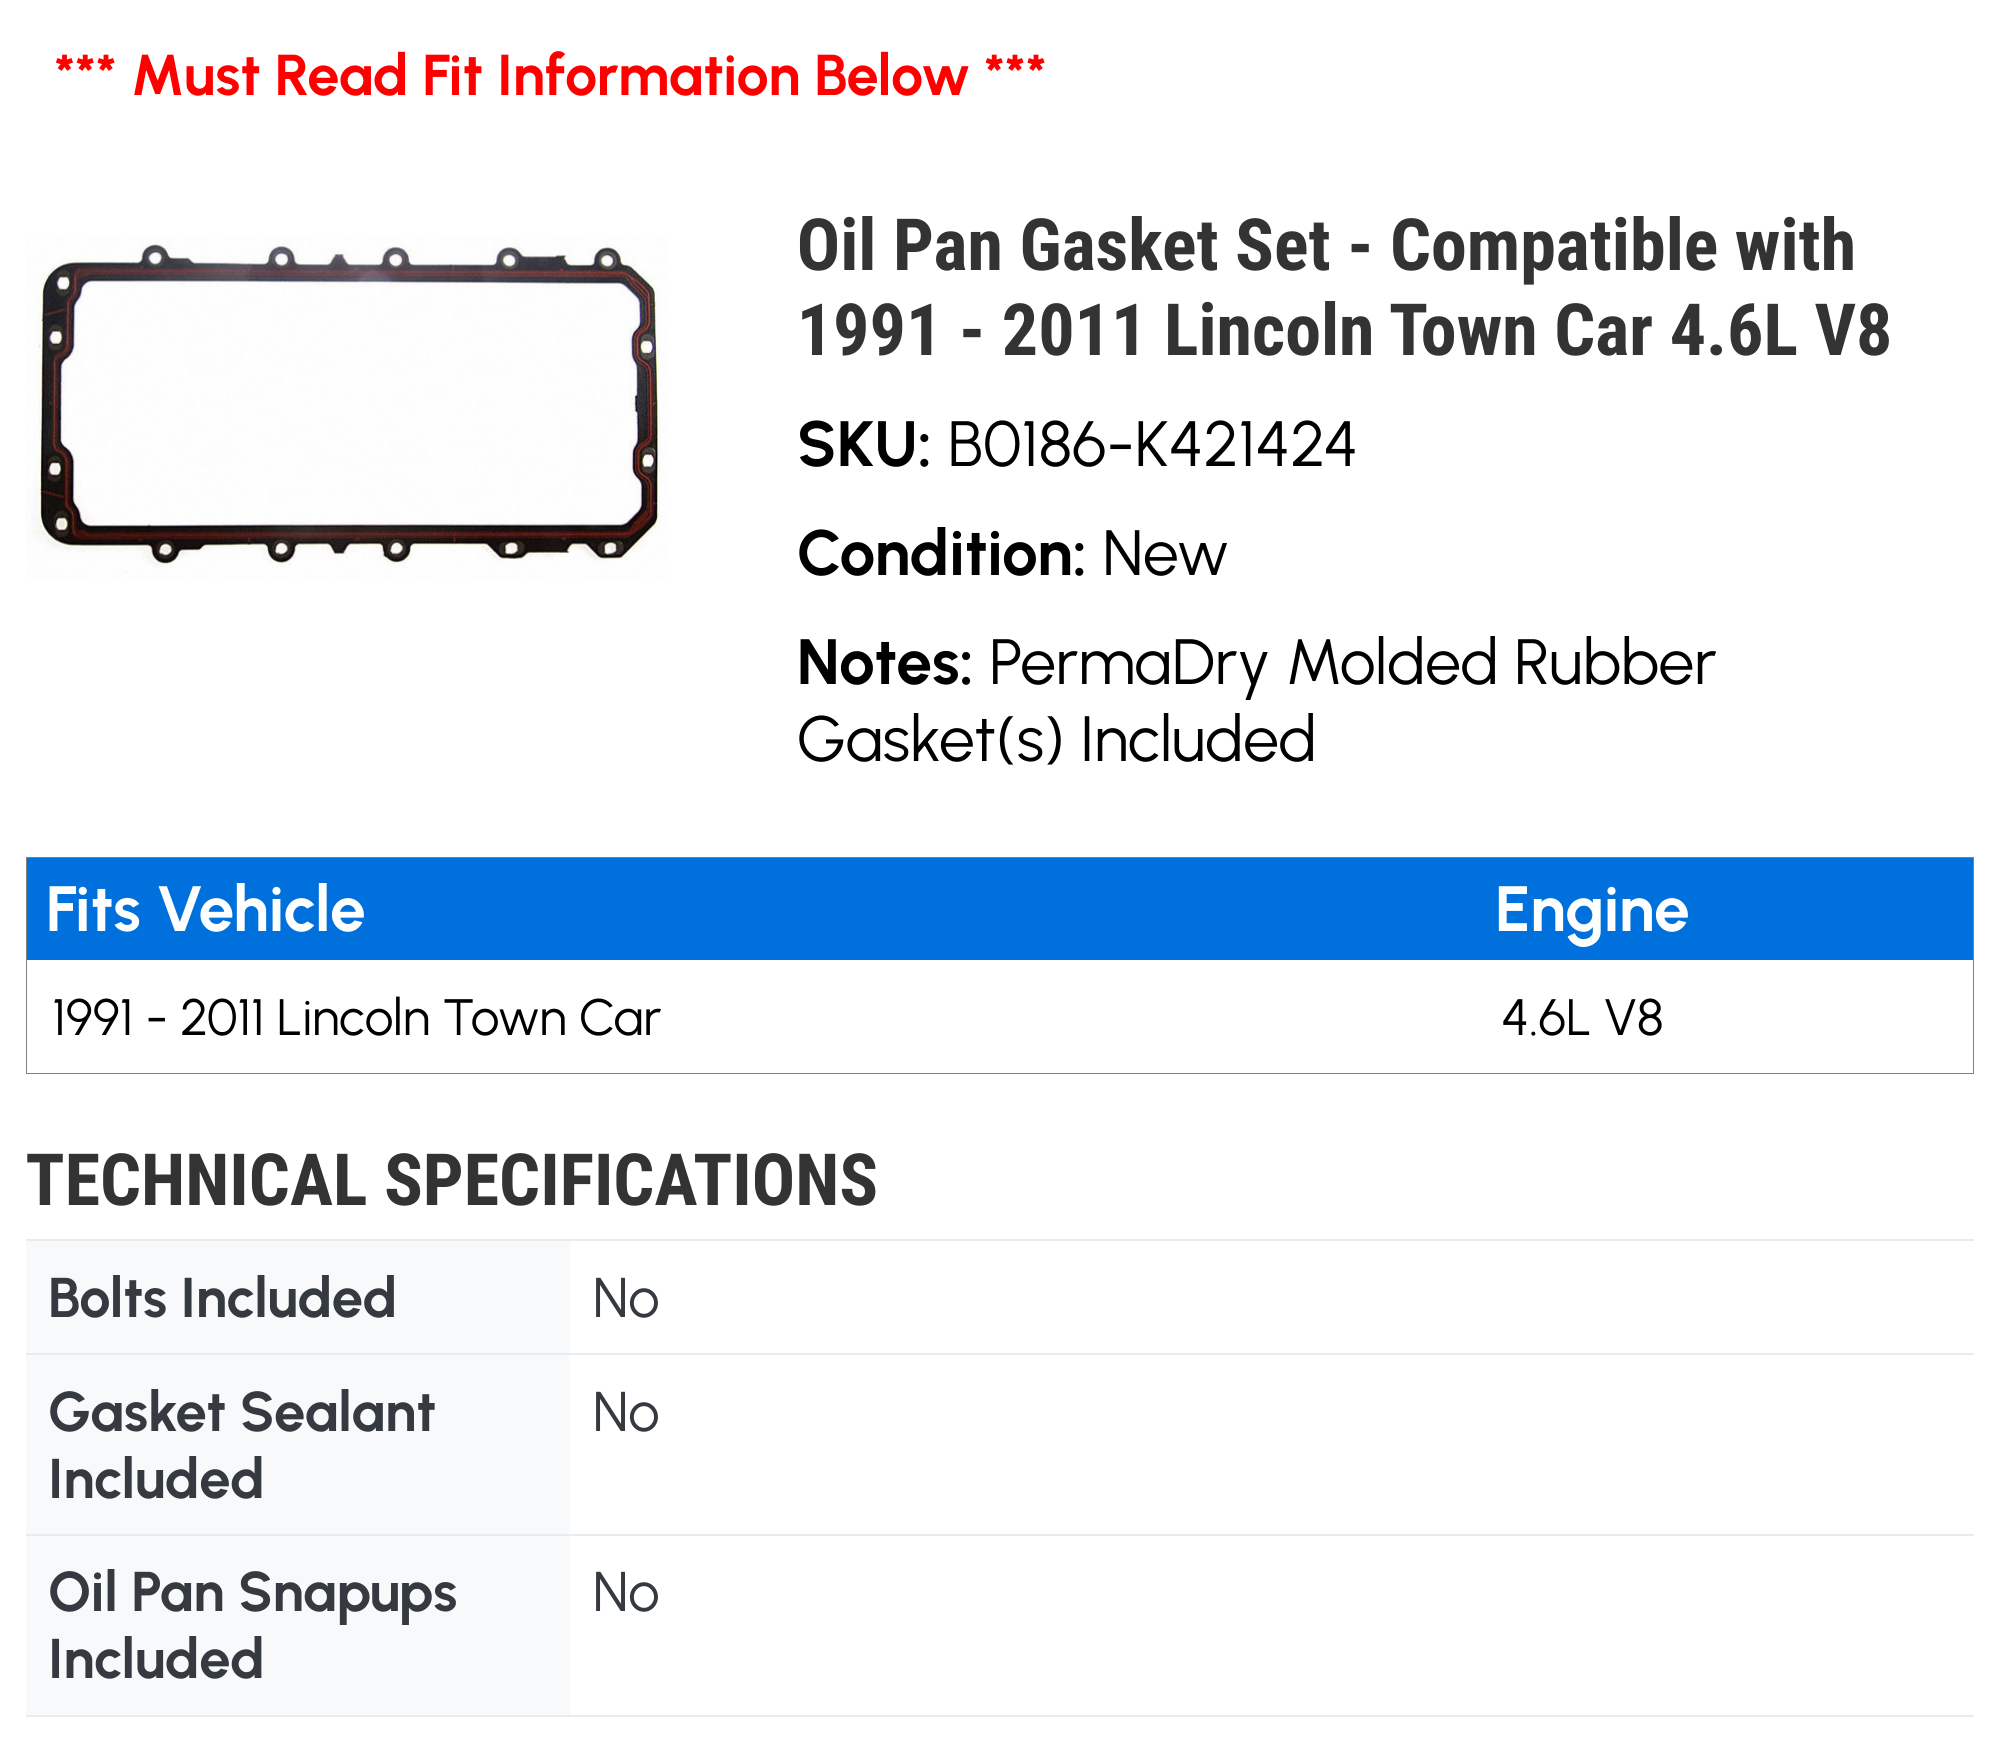Click the No value for Bolts Included

tap(625, 1299)
